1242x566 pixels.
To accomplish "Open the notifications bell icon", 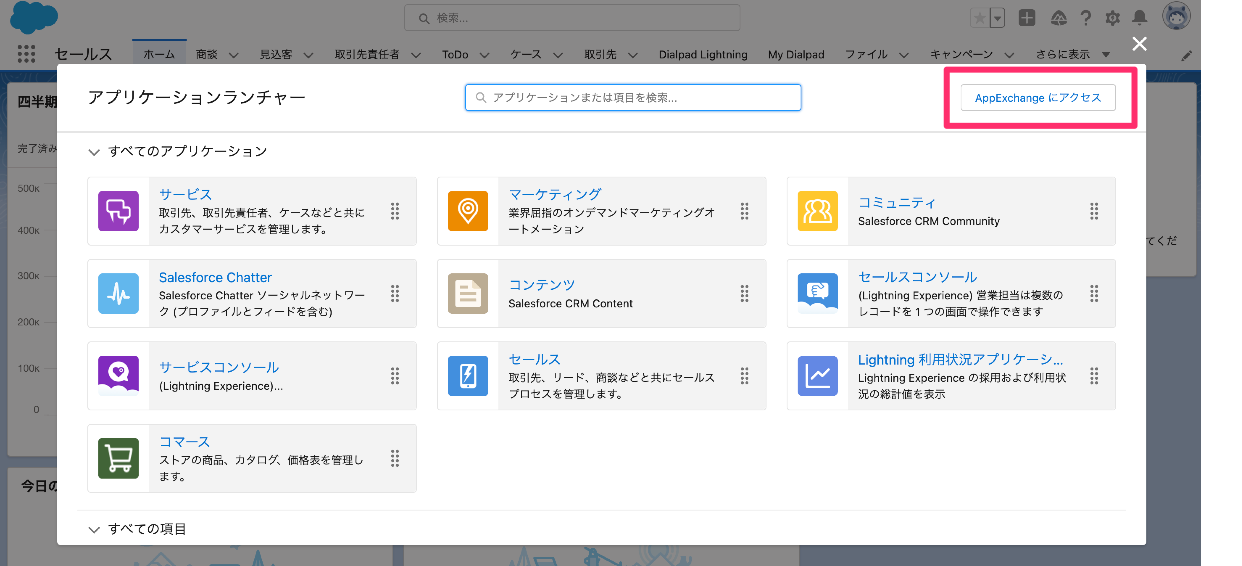I will [x=1139, y=18].
